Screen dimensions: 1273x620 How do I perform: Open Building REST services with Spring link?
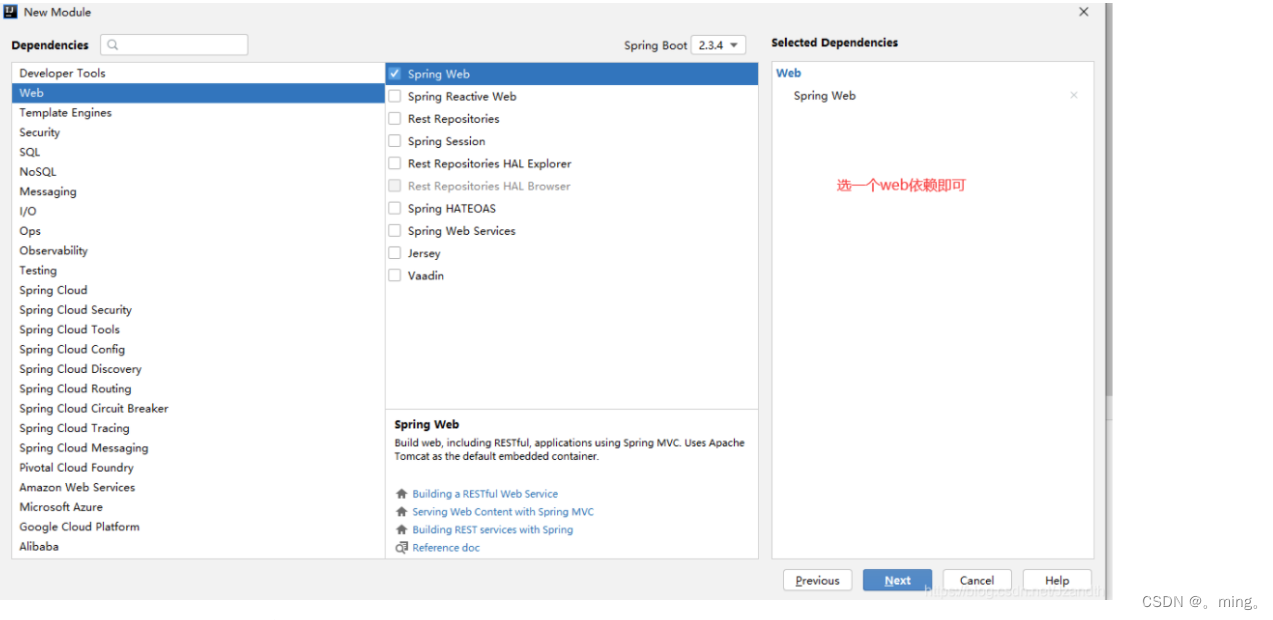[493, 530]
